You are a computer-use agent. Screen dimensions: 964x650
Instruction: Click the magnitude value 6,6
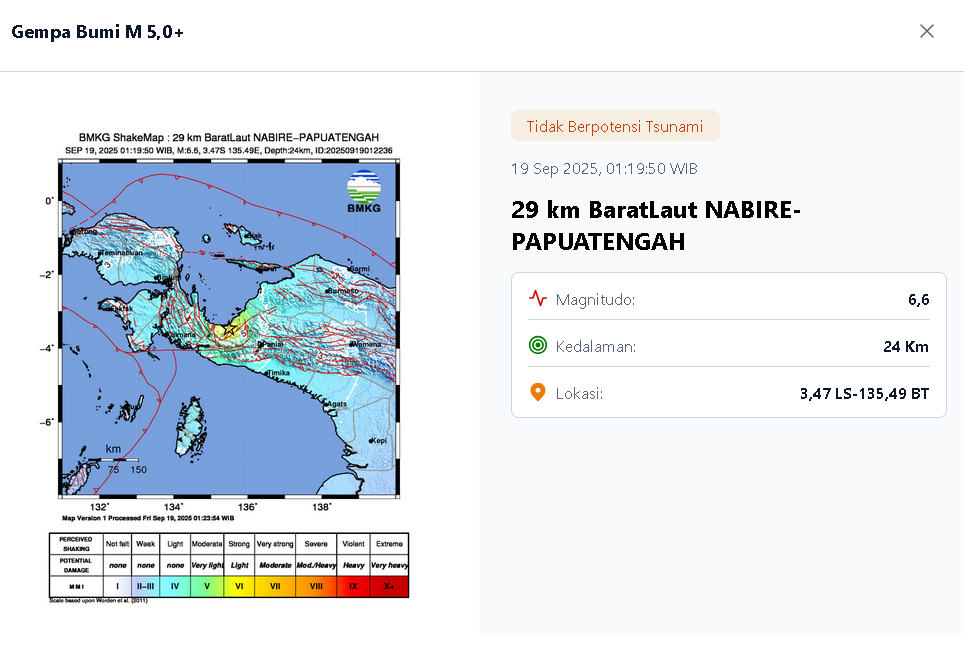click(x=918, y=299)
